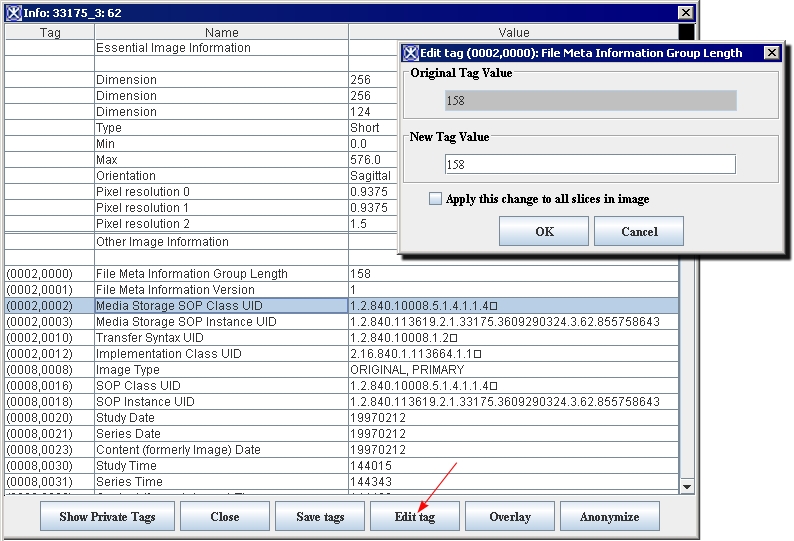Click the Tag column header
Screen dimensions: 794x541
coord(50,33)
